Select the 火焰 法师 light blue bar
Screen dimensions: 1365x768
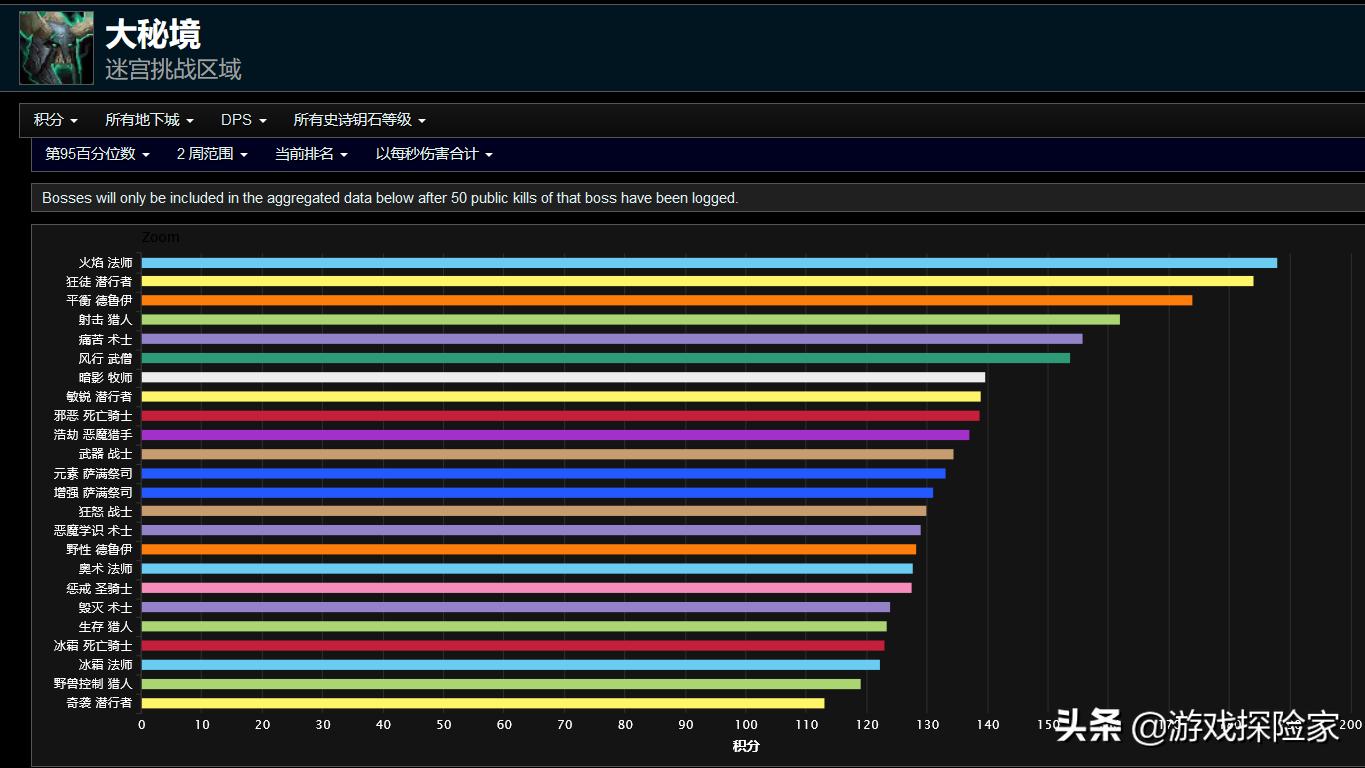[x=709, y=263]
